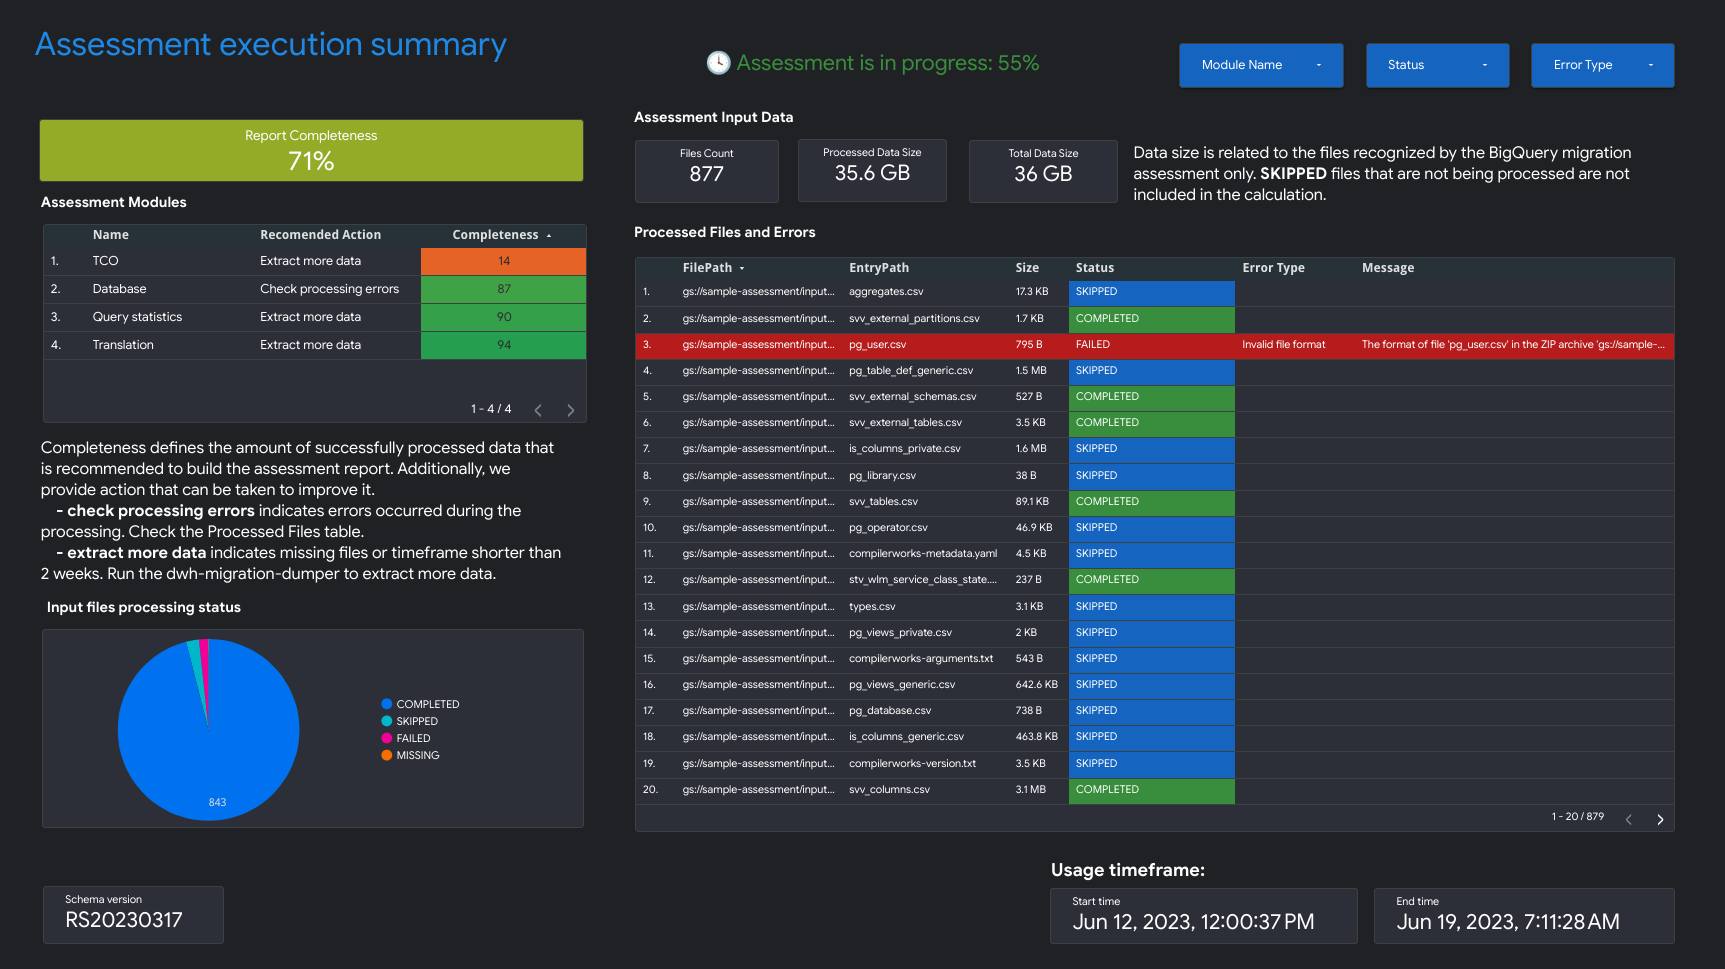This screenshot has height=969, width=1725.
Task: Click the next page arrow in Processed Files table
Action: coord(1660,818)
